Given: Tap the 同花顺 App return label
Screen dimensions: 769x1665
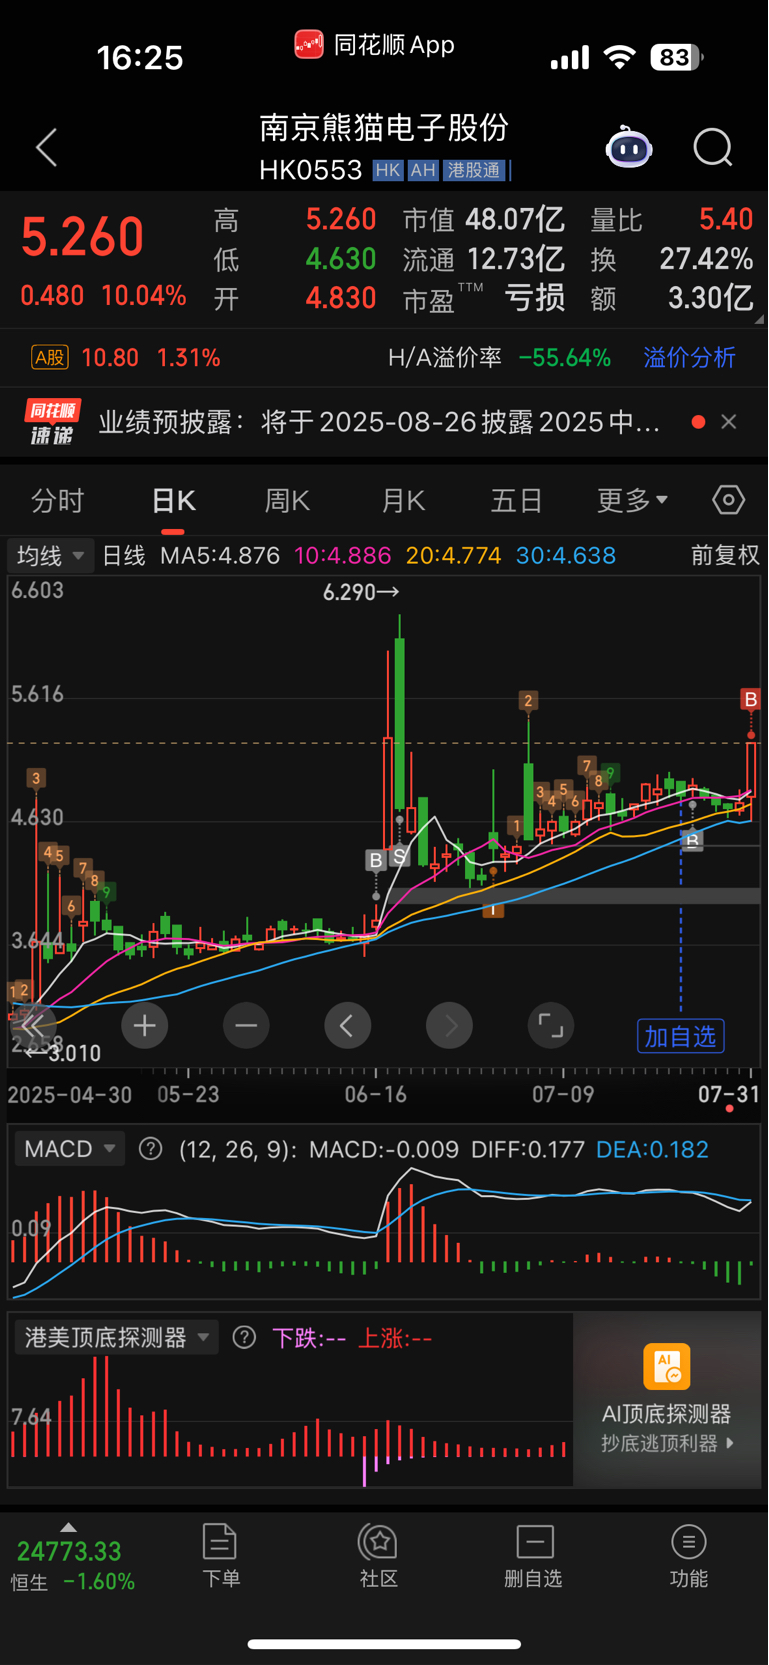Looking at the screenshot, I should (x=374, y=45).
